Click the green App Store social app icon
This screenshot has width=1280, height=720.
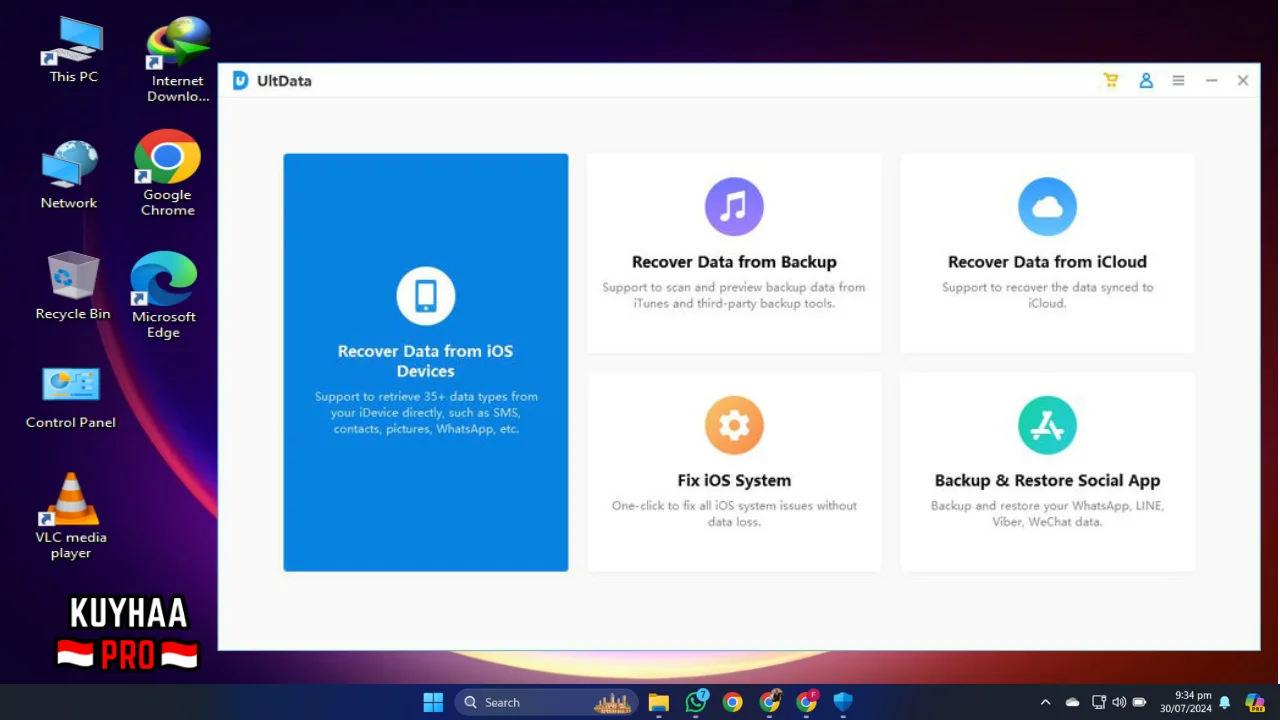coord(1047,425)
